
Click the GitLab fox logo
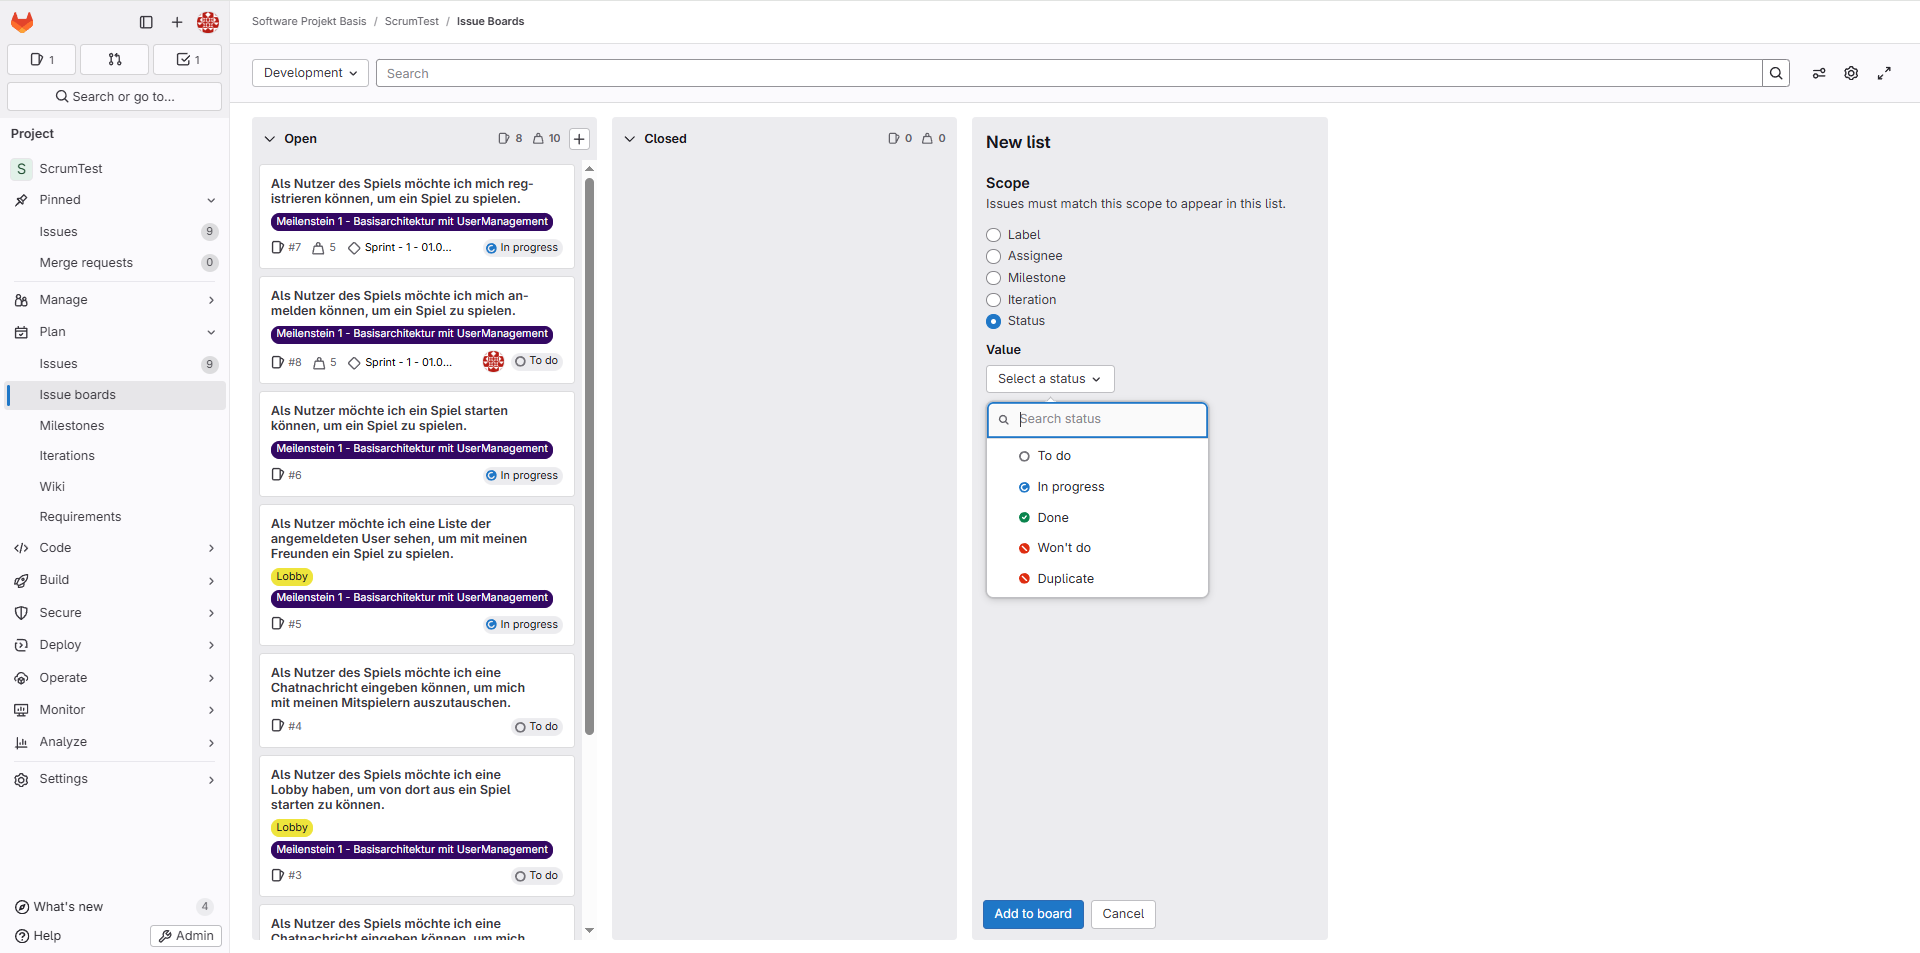coord(22,22)
